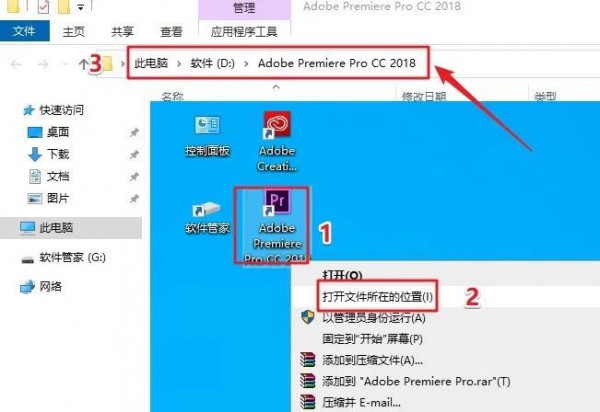Open the Adobe Premiere Pro CC 2018 shortcut
600x412 pixels.
coord(277,226)
